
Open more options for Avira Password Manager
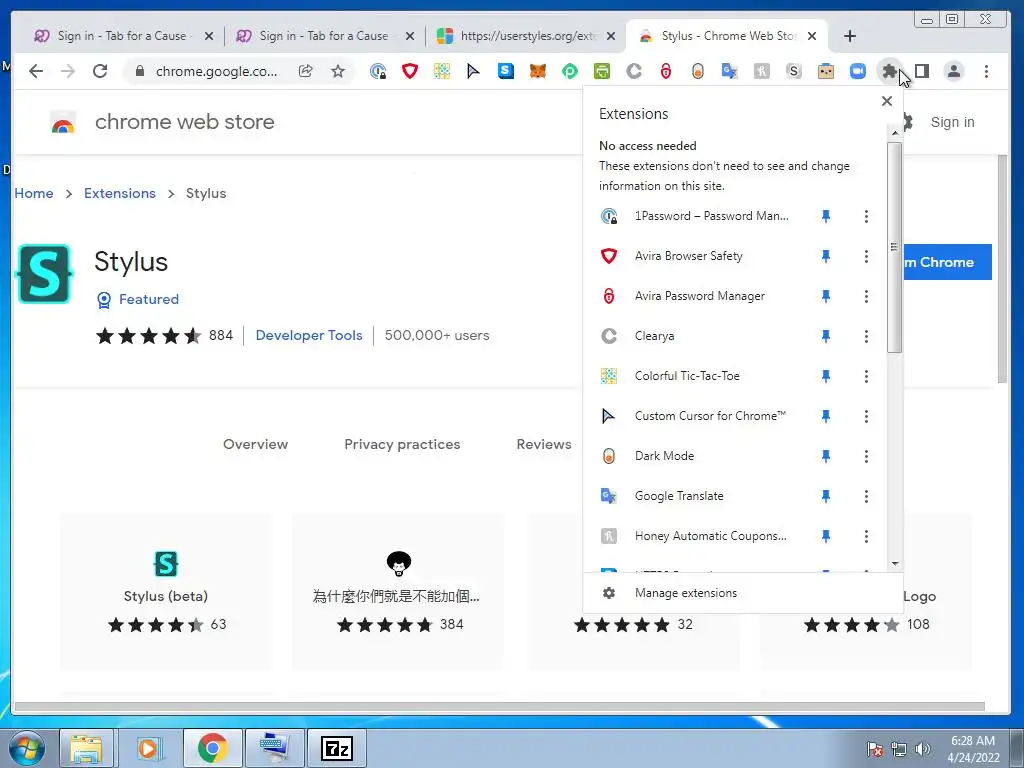[x=866, y=296]
